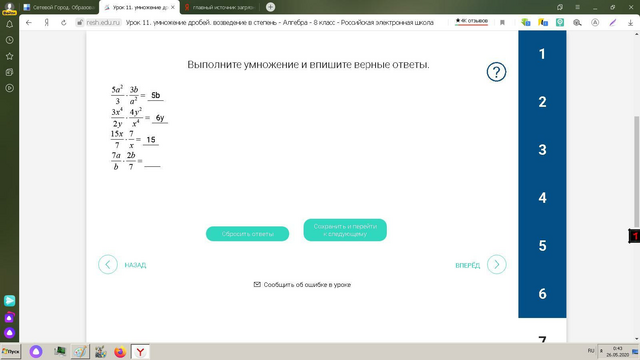Switch to Сетевой Город tab
Image resolution: width=640 pixels, height=360 pixels.
pyautogui.click(x=59, y=7)
